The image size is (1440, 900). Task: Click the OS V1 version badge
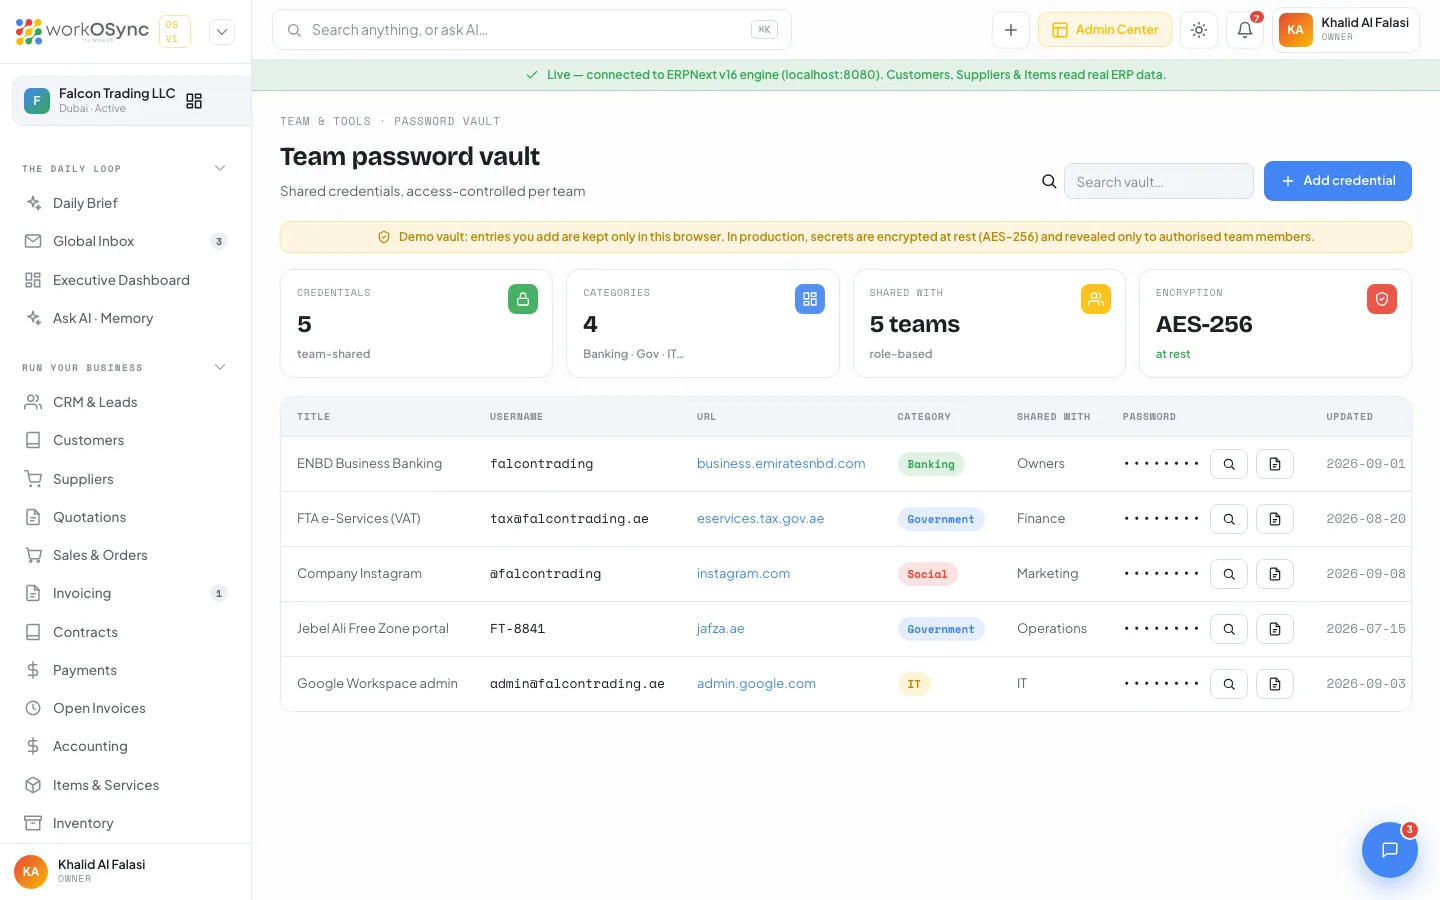(x=175, y=31)
